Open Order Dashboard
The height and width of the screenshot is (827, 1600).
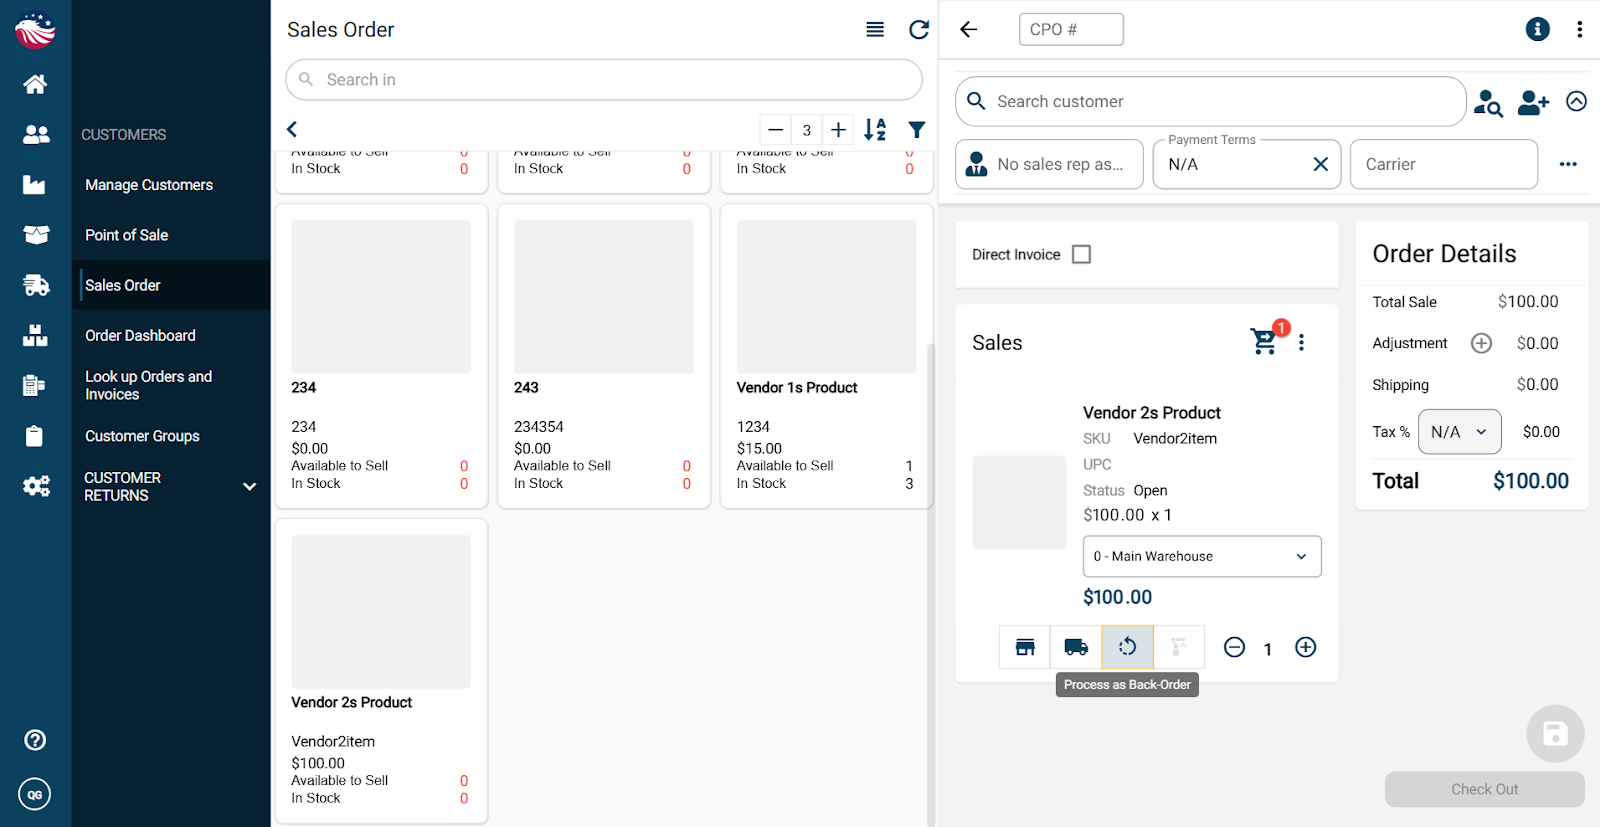140,335
